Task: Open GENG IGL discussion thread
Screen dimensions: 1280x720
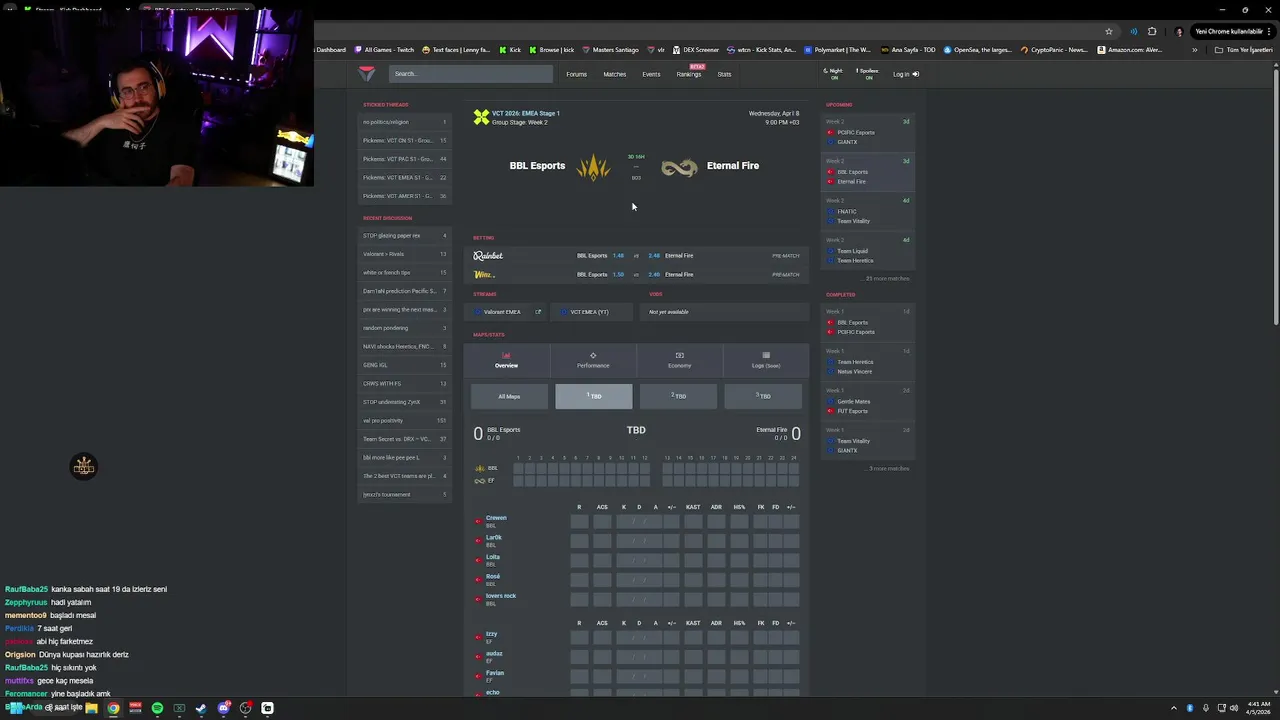Action: coord(405,365)
